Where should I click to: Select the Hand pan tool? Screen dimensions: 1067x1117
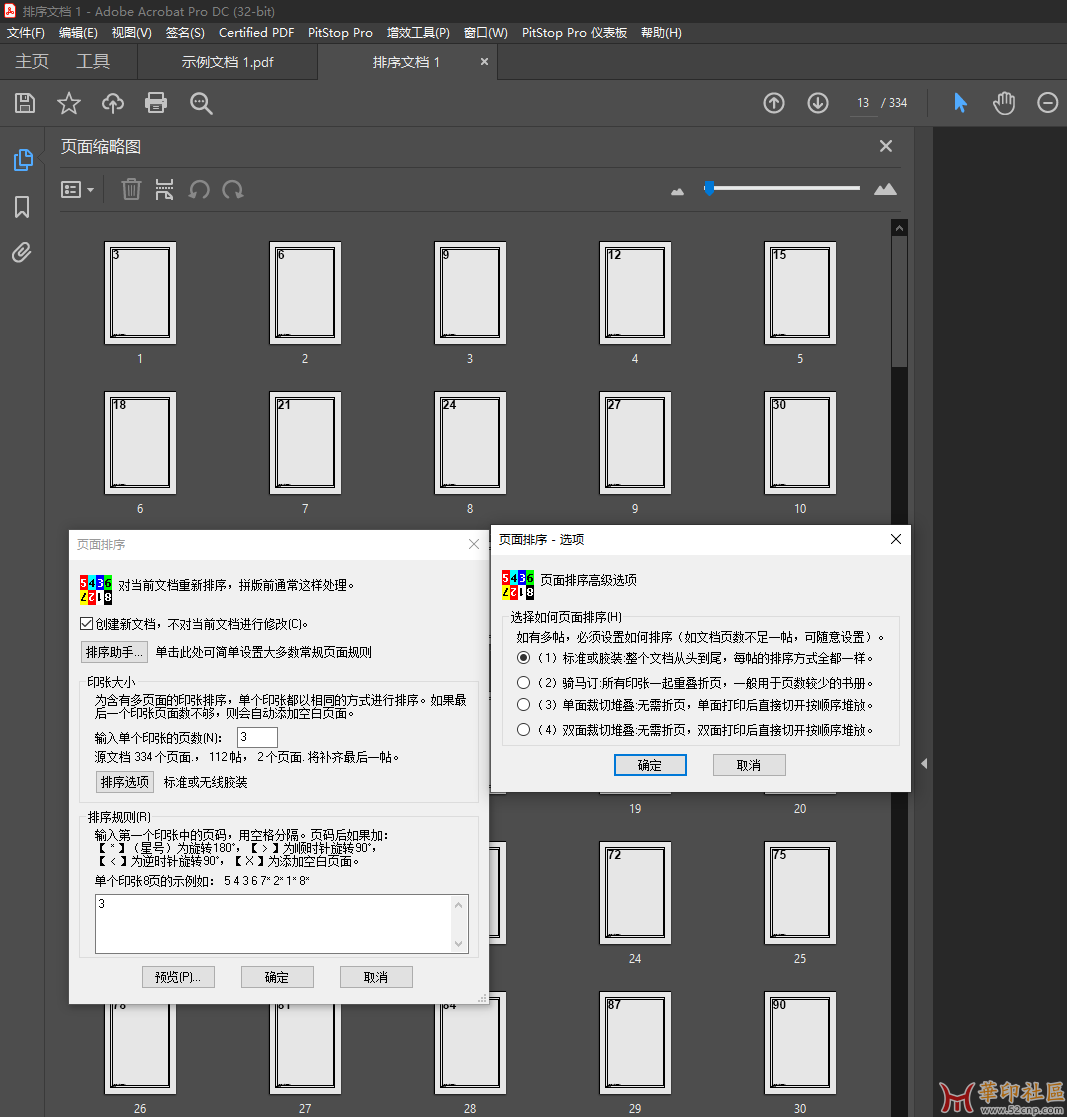click(x=1003, y=103)
